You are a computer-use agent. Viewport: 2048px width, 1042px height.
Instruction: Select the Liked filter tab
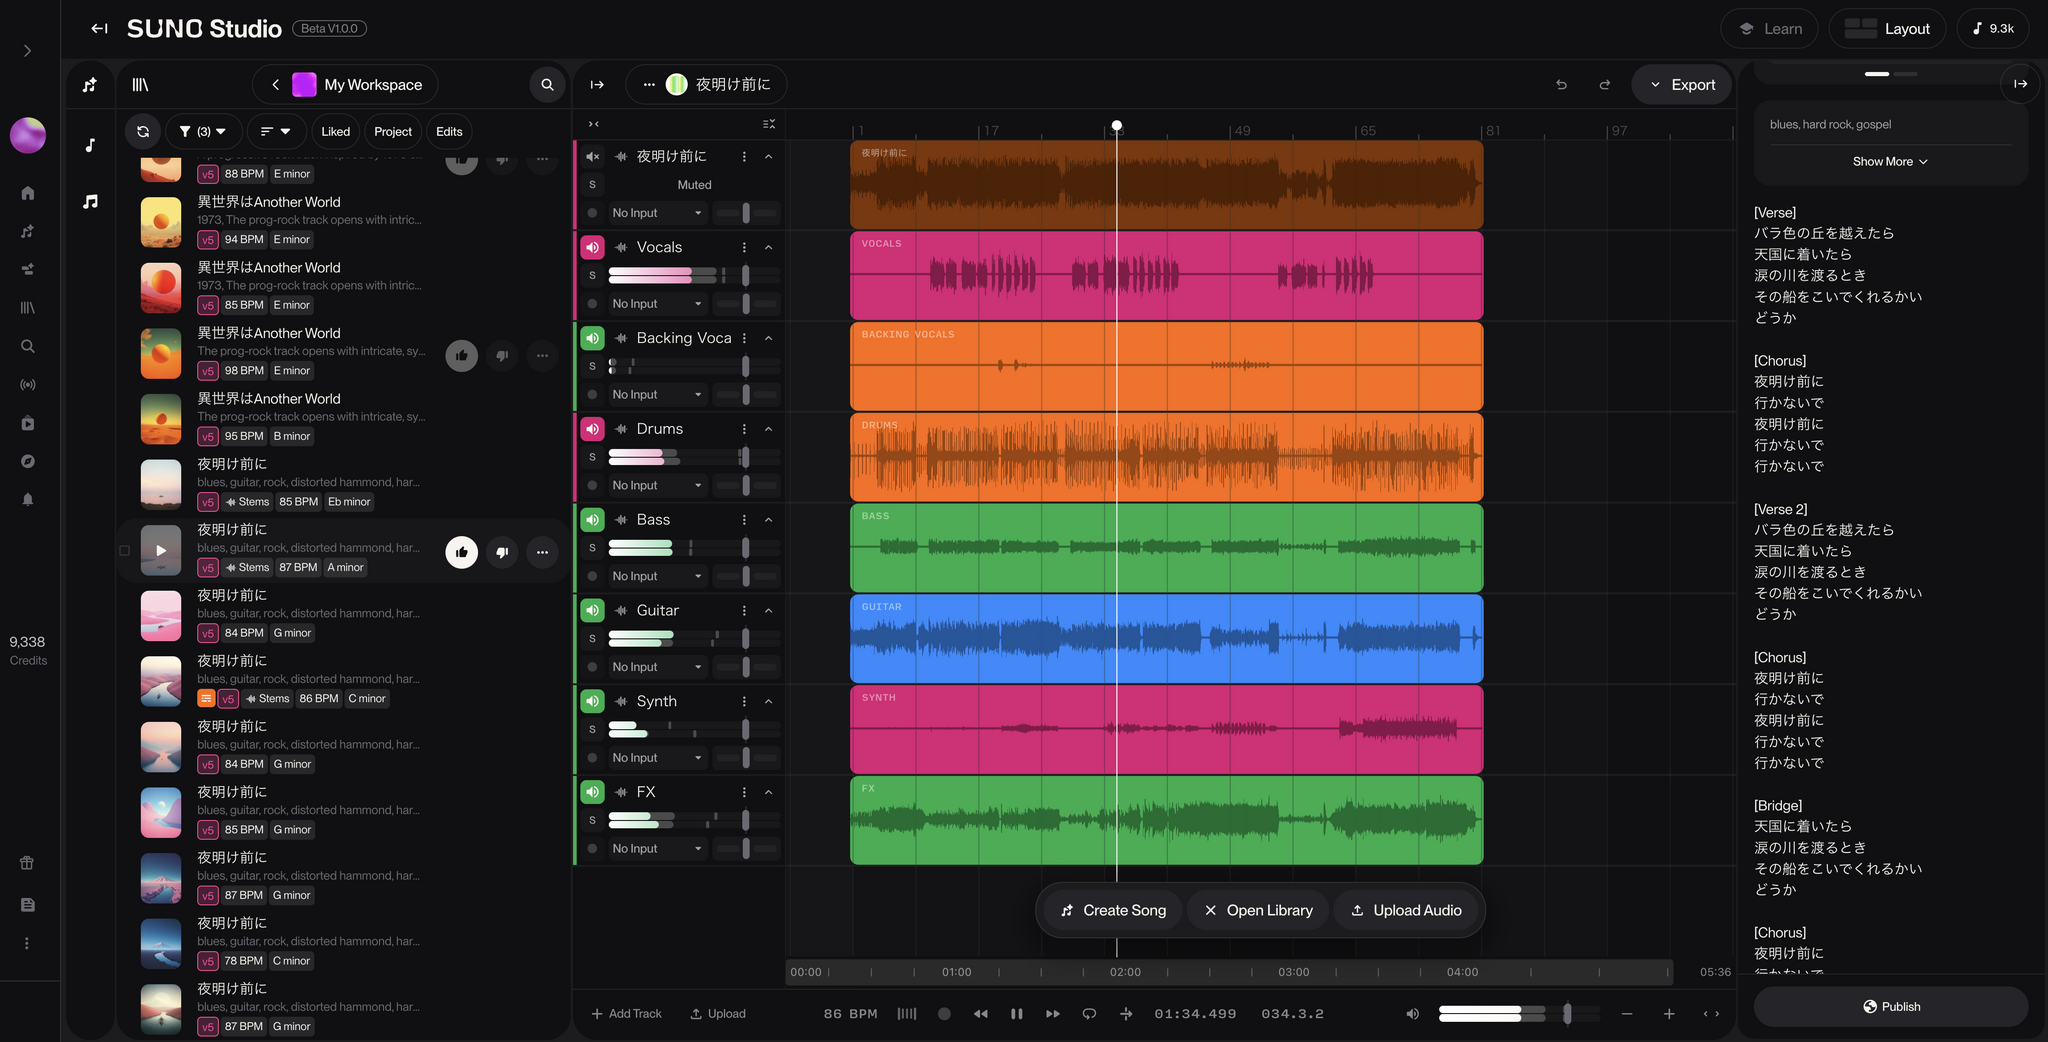[335, 132]
